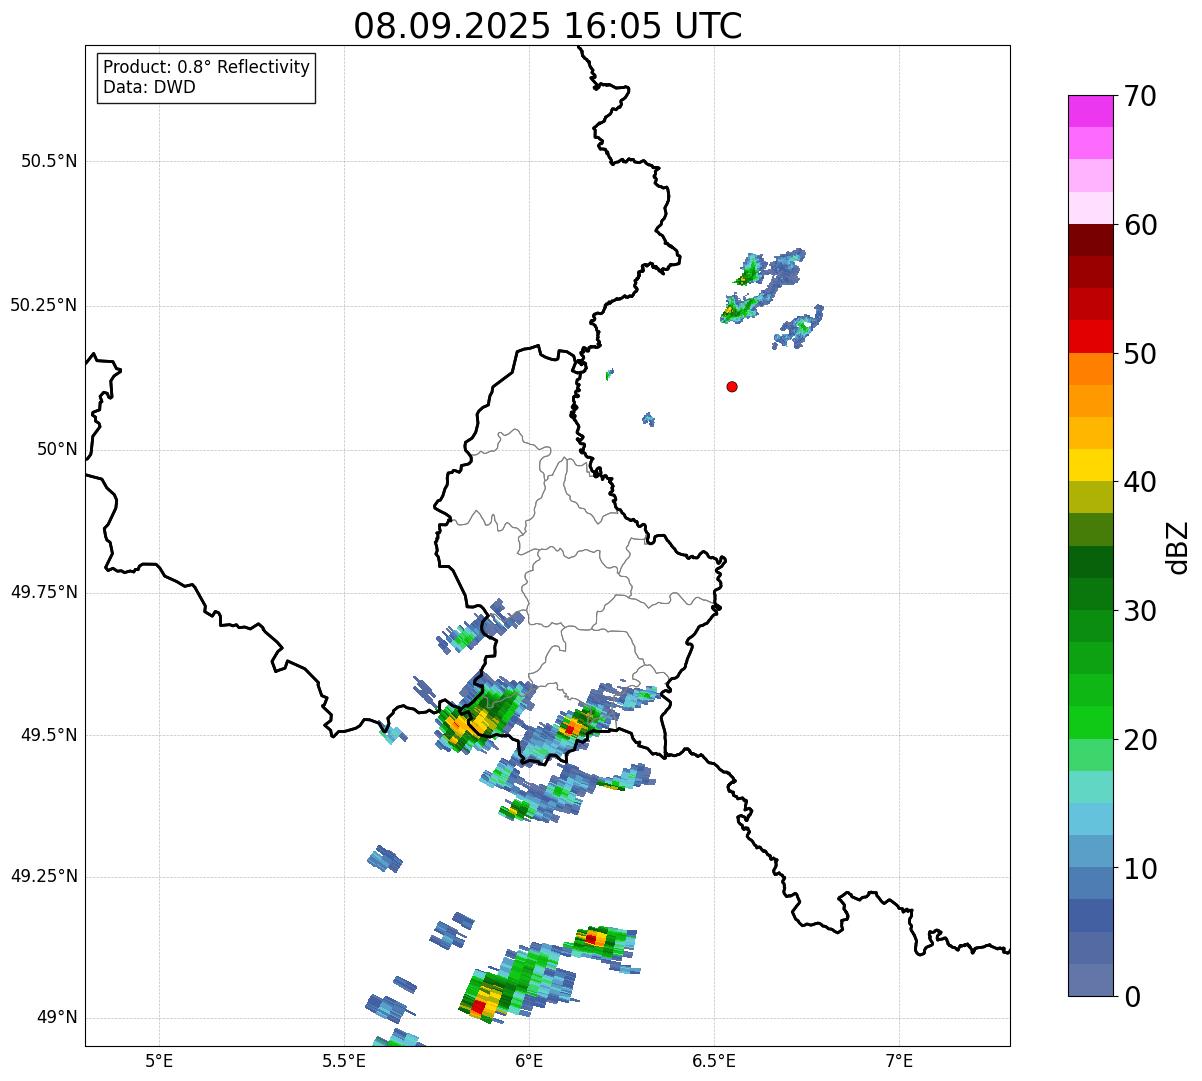The image size is (1202, 1081).
Task: Click the dark maroon colorbar segment below 60
Action: (x=1090, y=240)
